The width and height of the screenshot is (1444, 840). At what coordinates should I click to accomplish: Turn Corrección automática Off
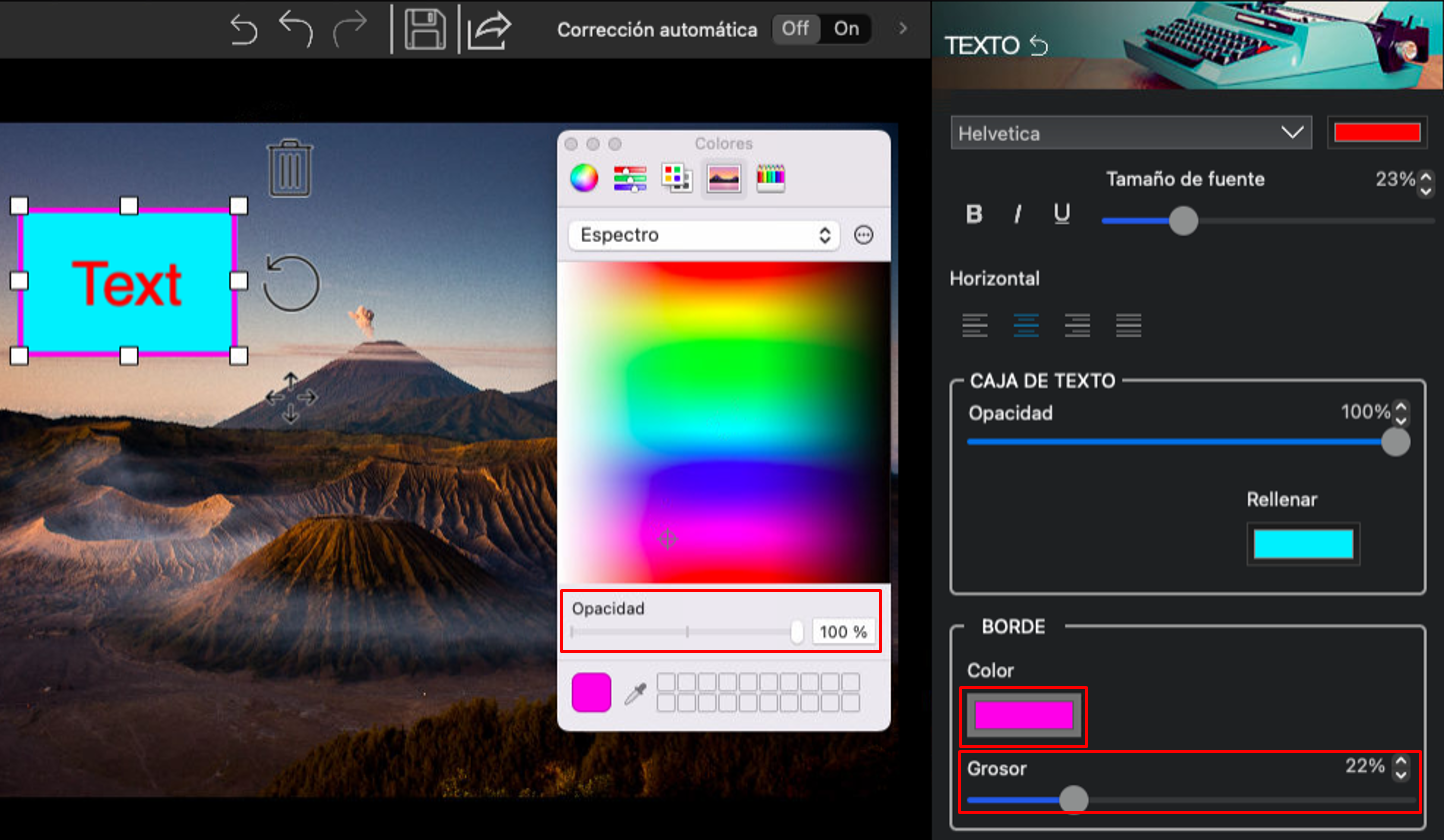pyautogui.click(x=796, y=29)
